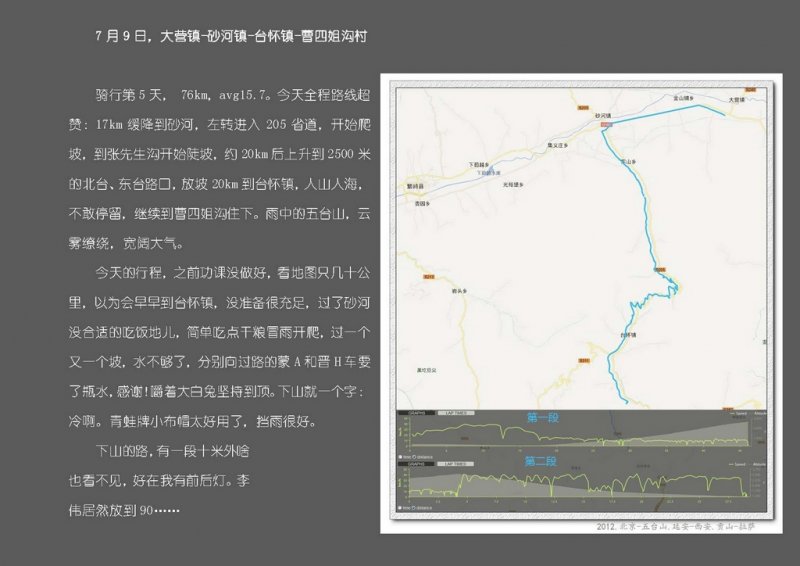800x566 pixels.
Task: Select the distance radio button under 第二段 chart
Action: pos(416,507)
